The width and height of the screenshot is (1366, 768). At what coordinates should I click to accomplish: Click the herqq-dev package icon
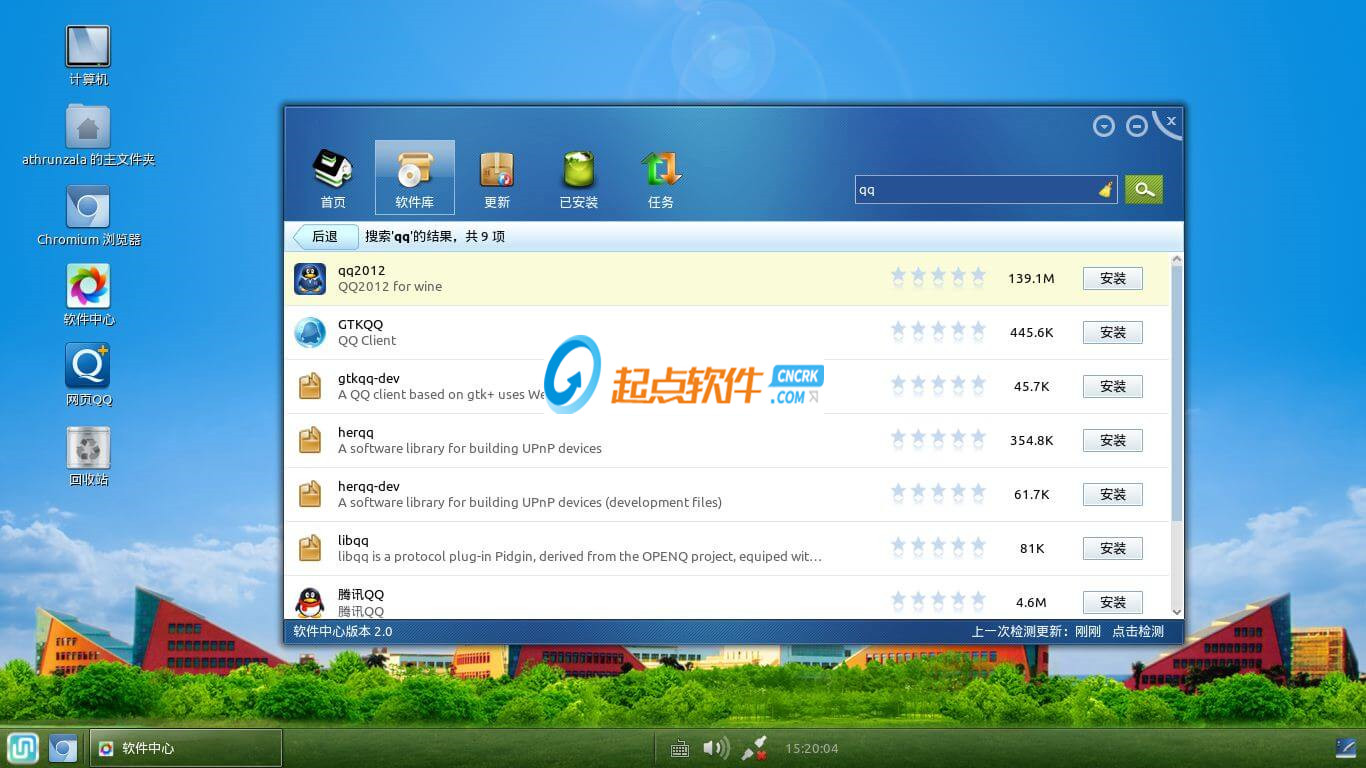[x=310, y=494]
